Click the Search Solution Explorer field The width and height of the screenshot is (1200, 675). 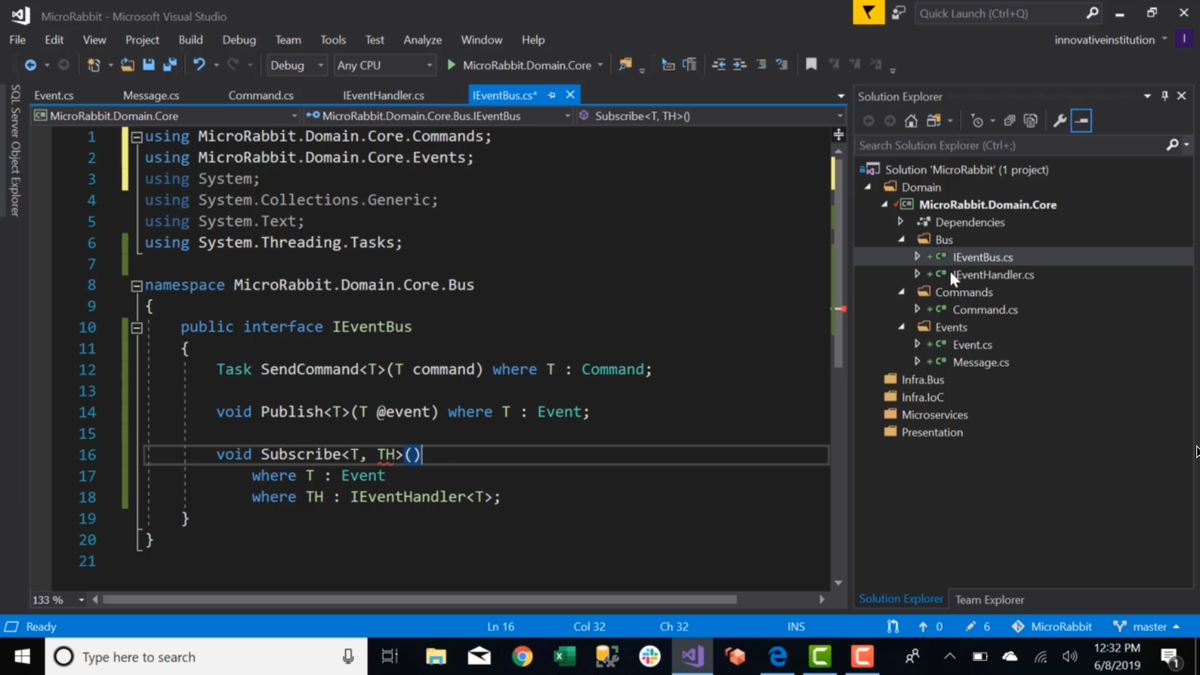point(1010,145)
